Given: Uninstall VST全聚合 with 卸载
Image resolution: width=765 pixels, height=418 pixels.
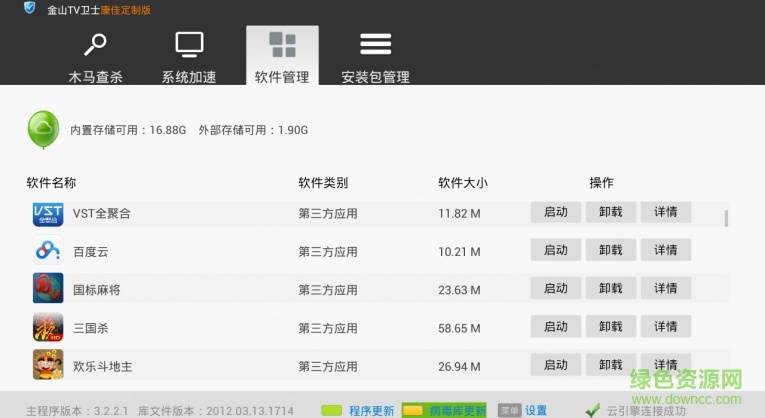Looking at the screenshot, I should [x=611, y=212].
